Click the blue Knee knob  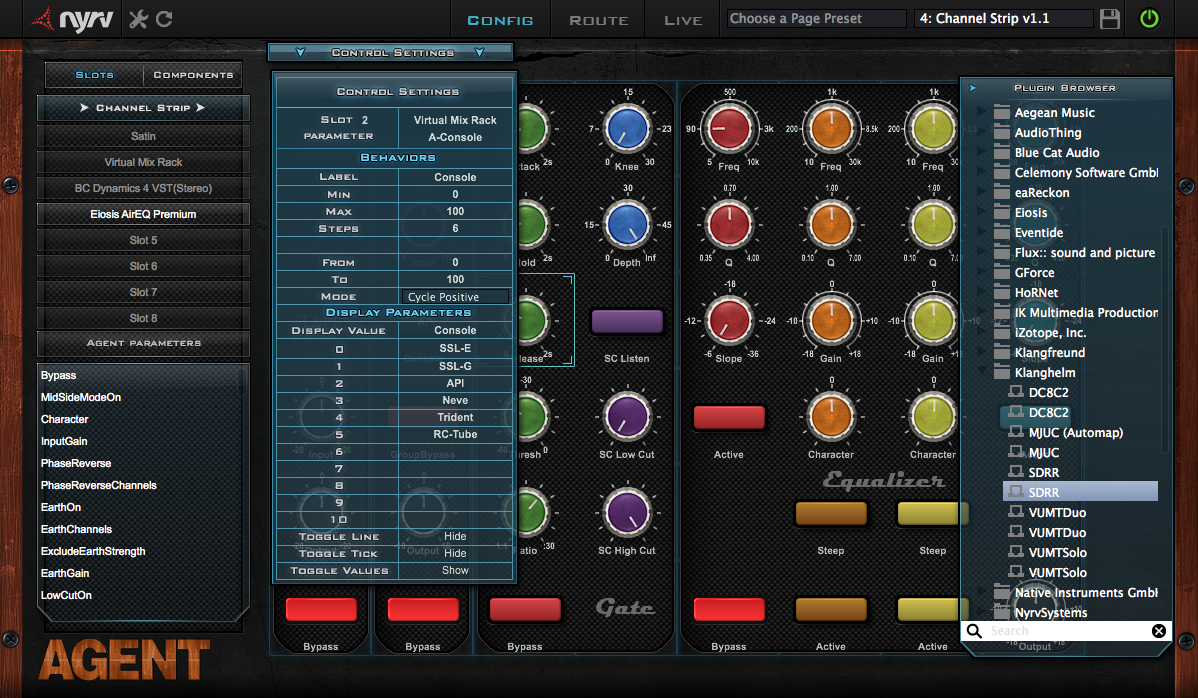tap(627, 128)
